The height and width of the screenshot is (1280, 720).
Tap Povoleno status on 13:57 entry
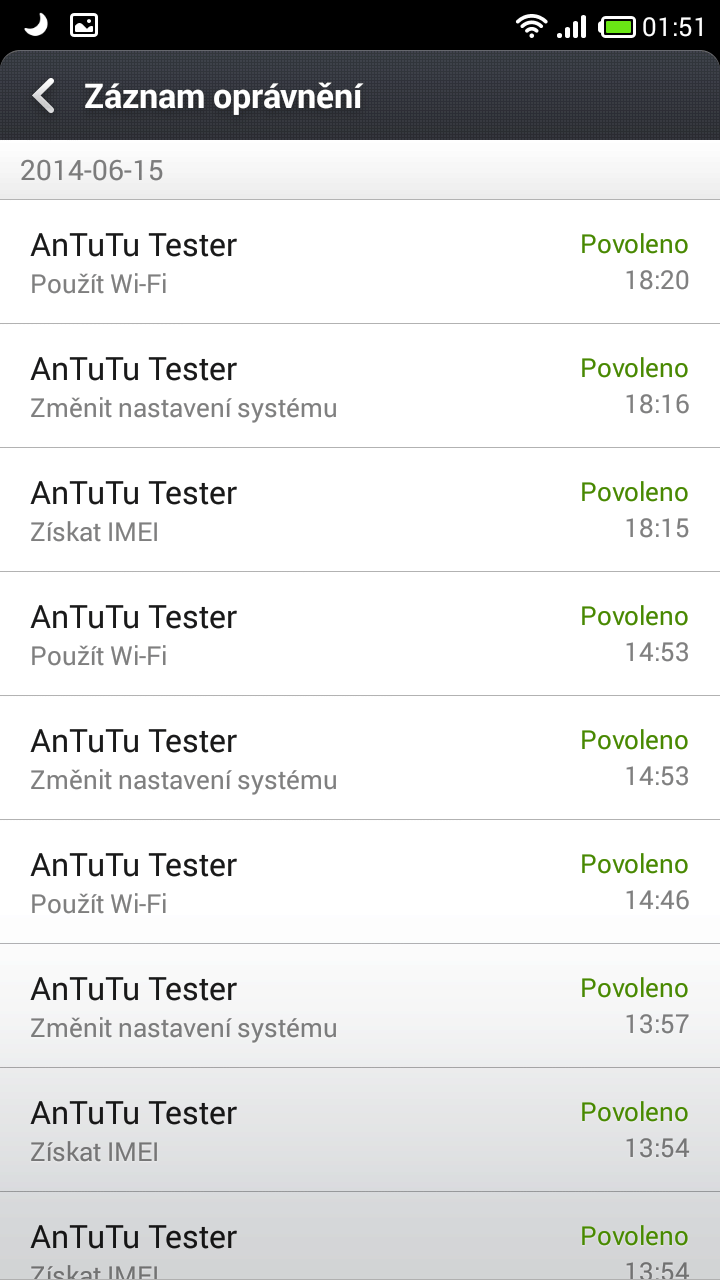point(635,988)
